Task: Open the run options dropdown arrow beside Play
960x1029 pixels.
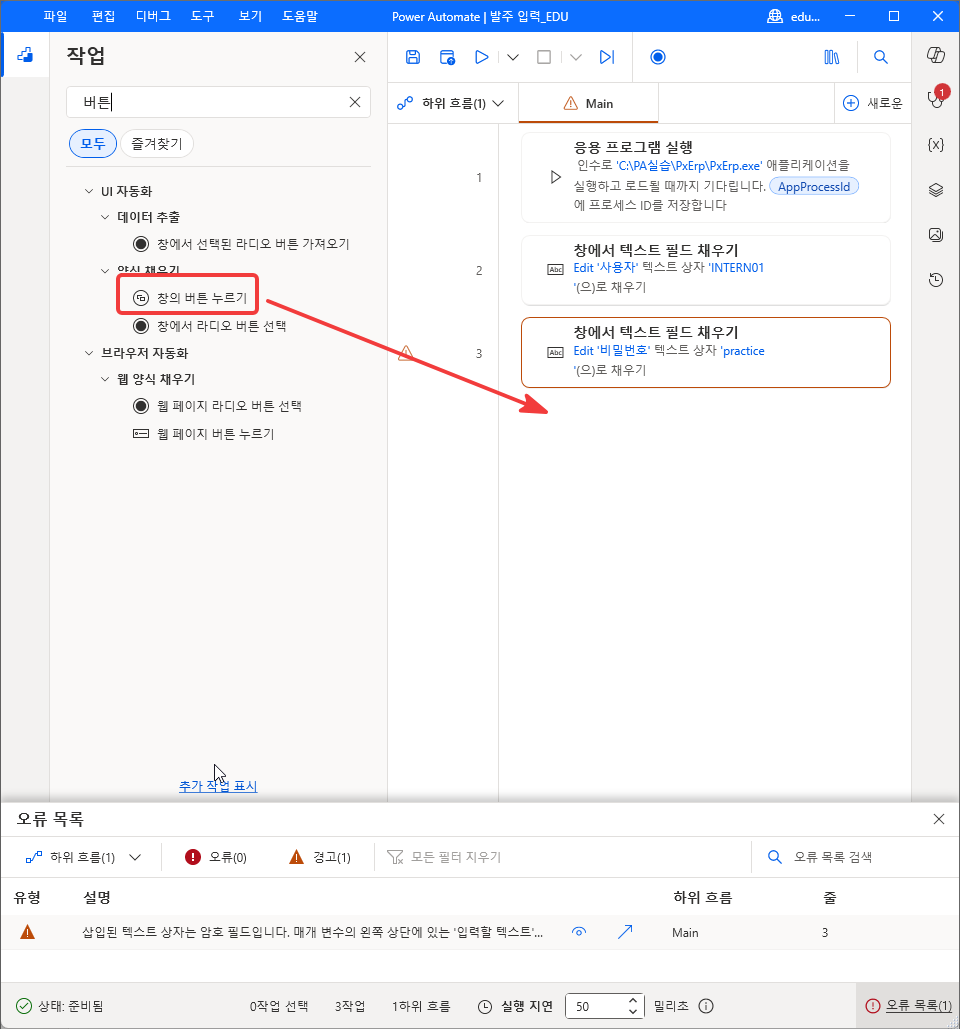Action: (513, 57)
